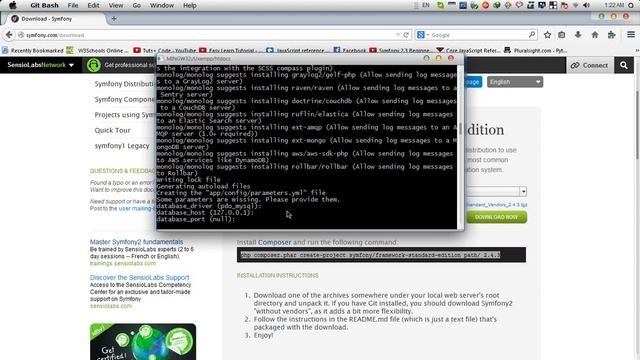Open the volume icon in menu bar
Viewport: 640px width, 360px height.
tap(587, 5)
